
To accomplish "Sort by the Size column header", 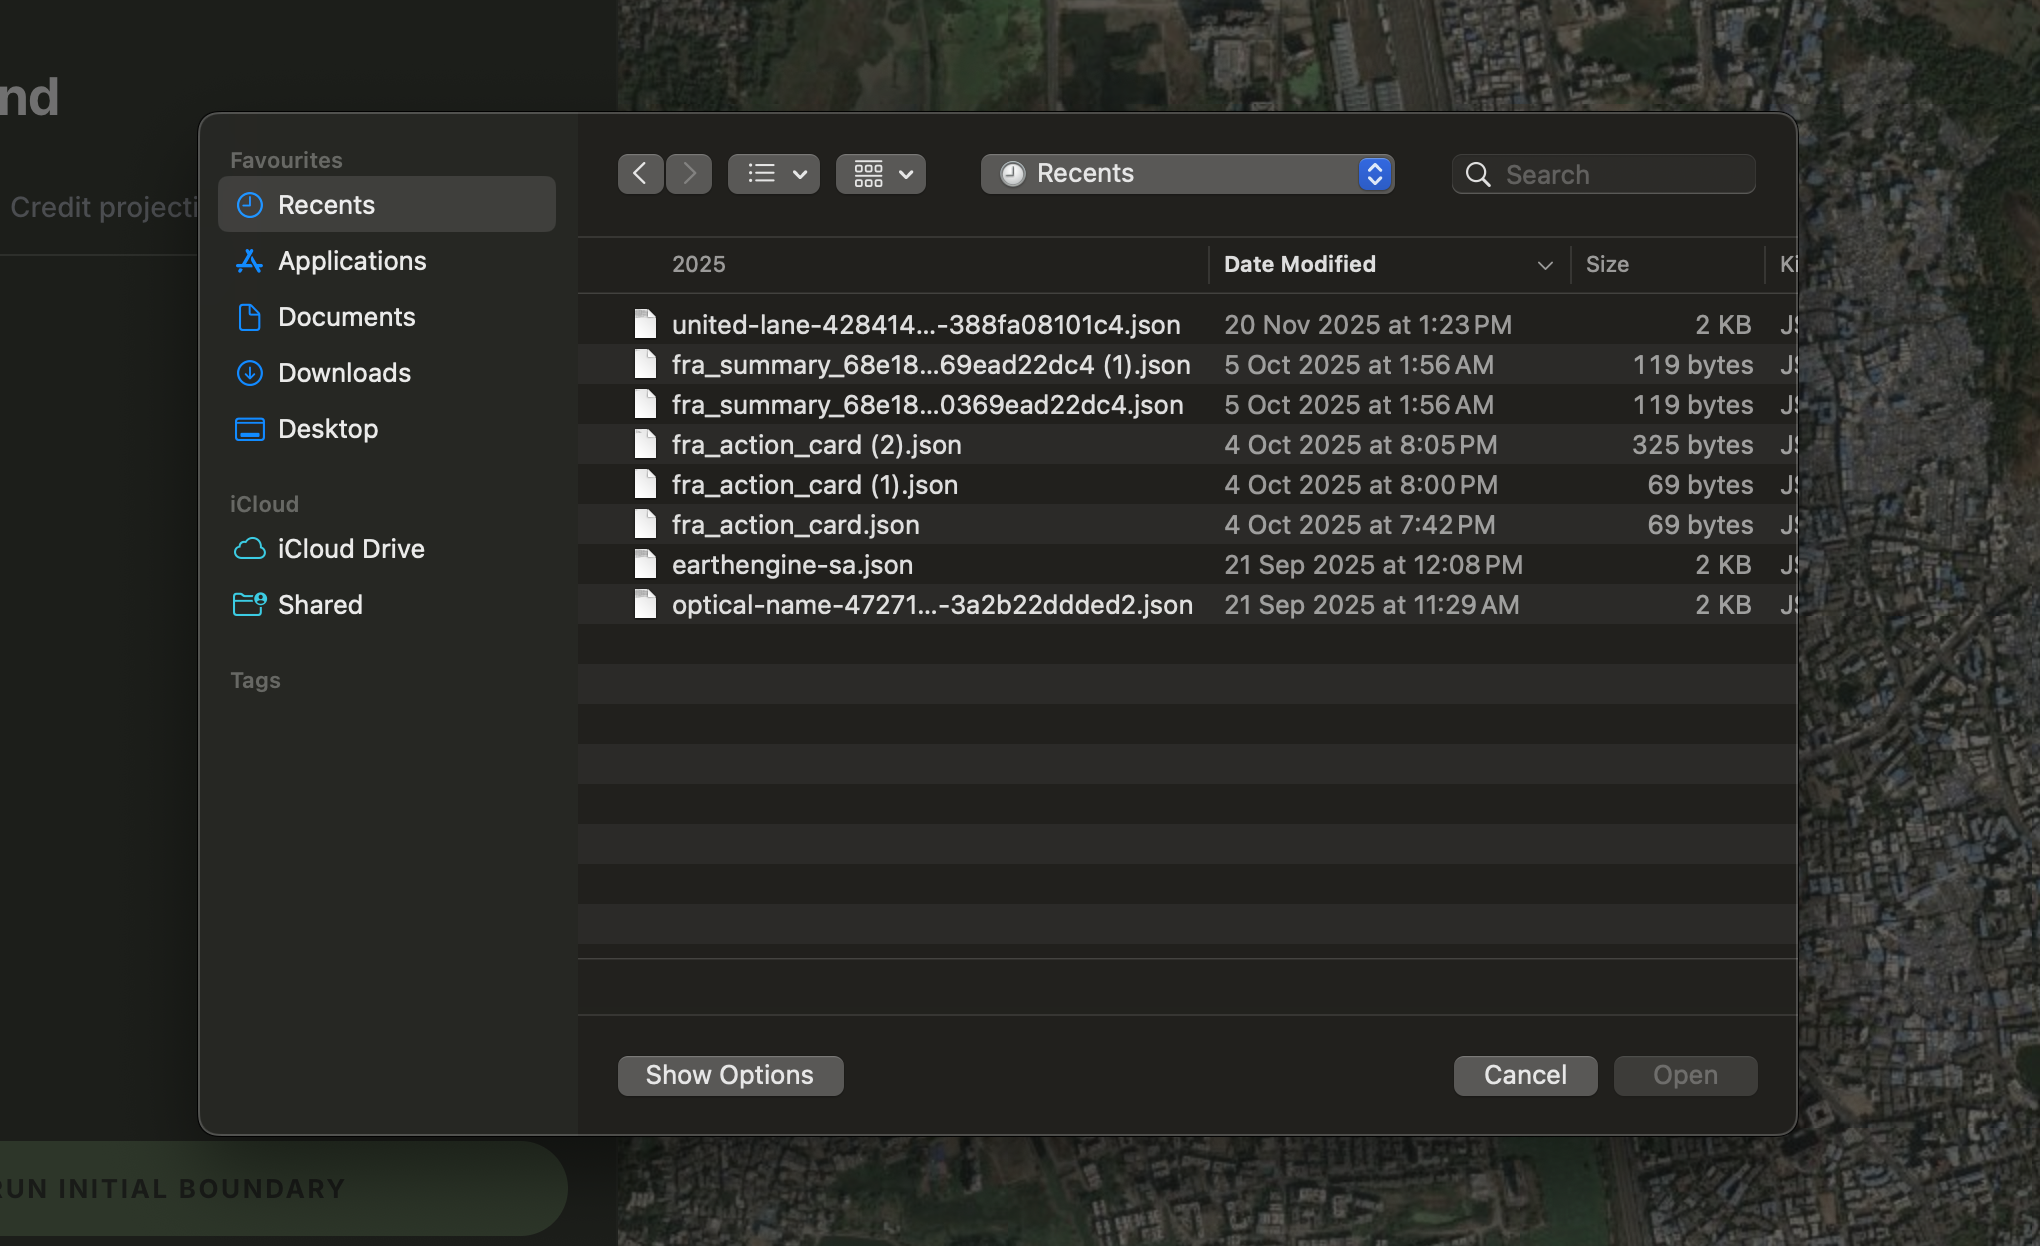I will point(1667,264).
